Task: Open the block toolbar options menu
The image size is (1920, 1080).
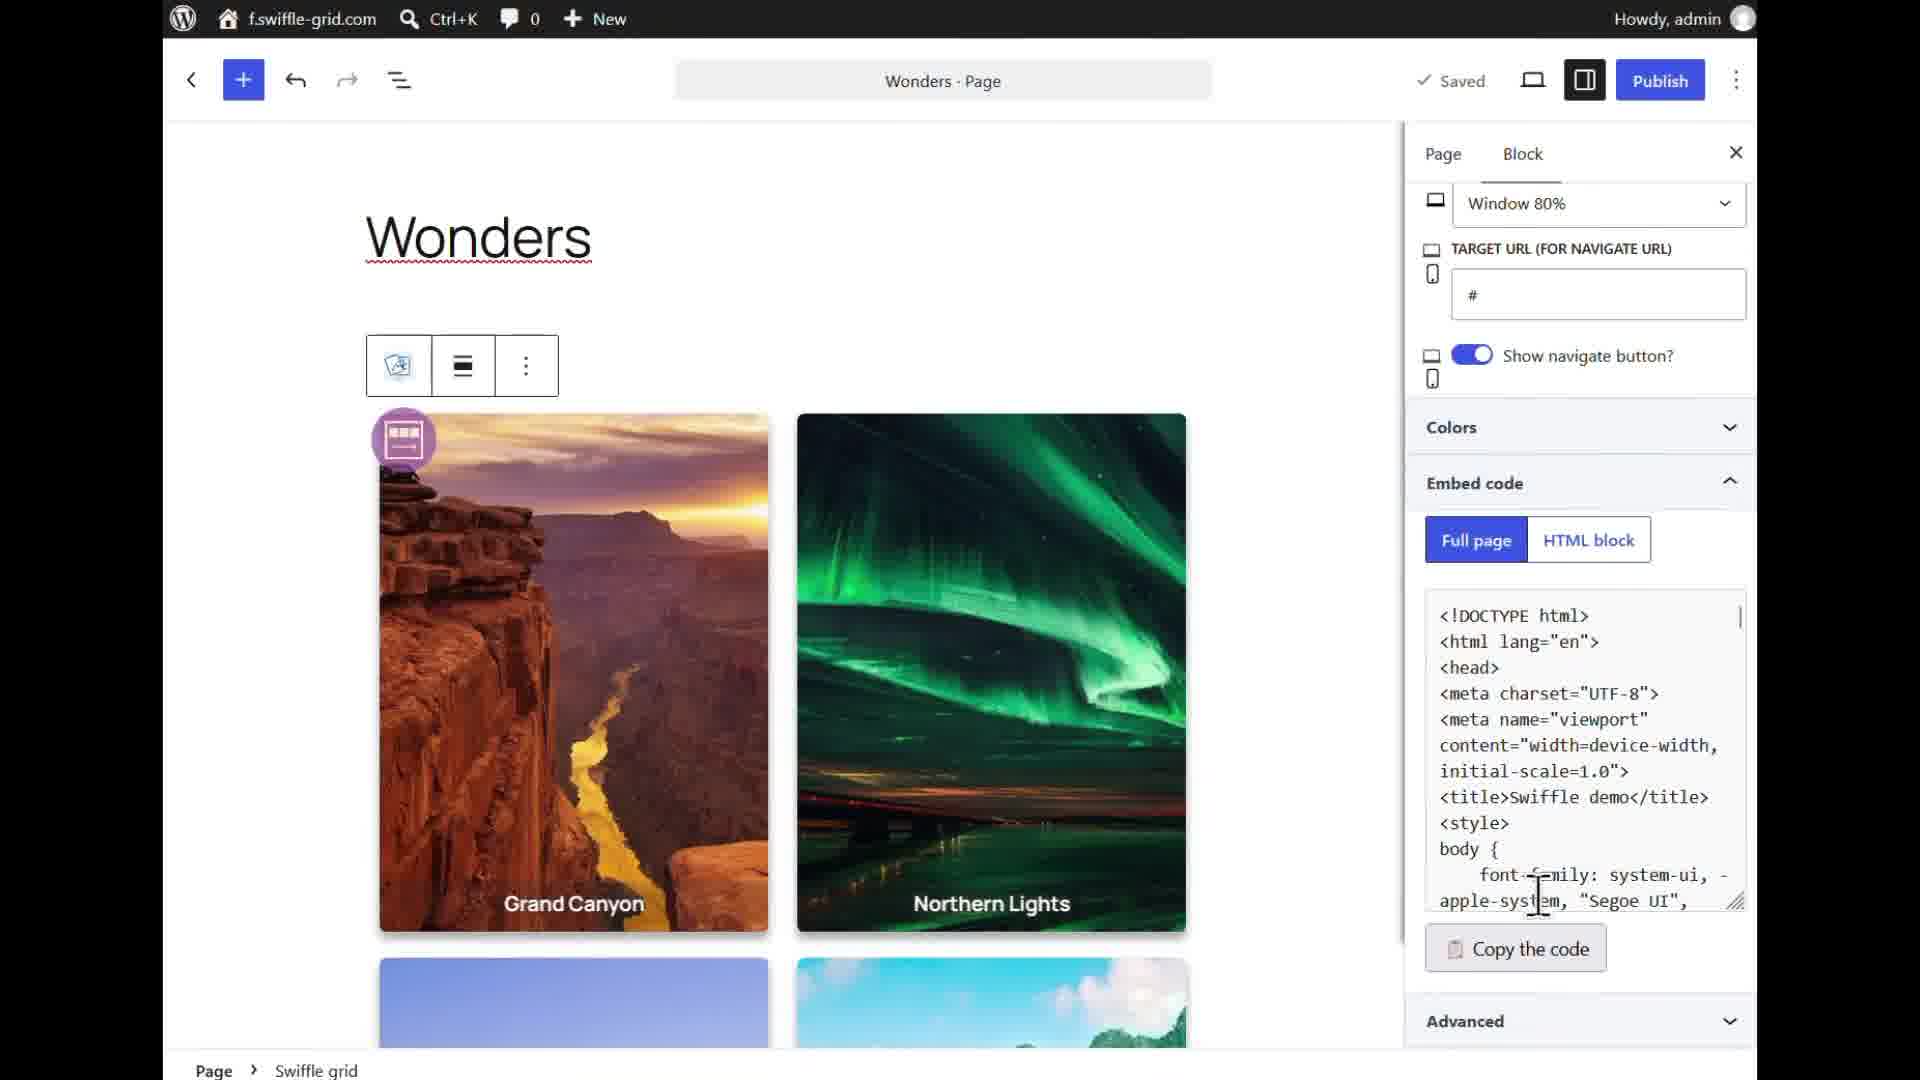Action: click(526, 366)
